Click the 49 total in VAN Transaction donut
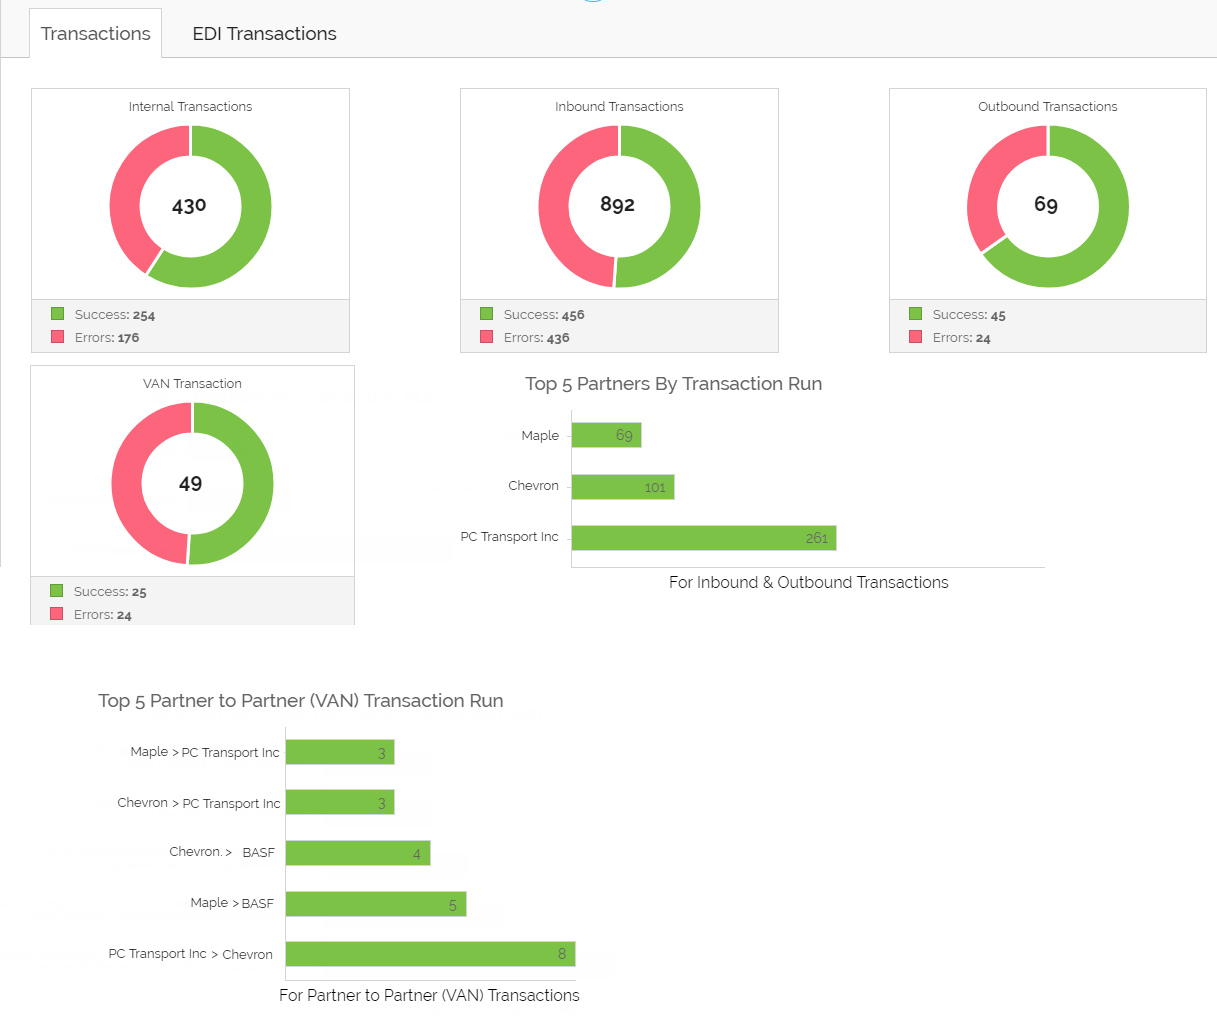 coord(190,484)
